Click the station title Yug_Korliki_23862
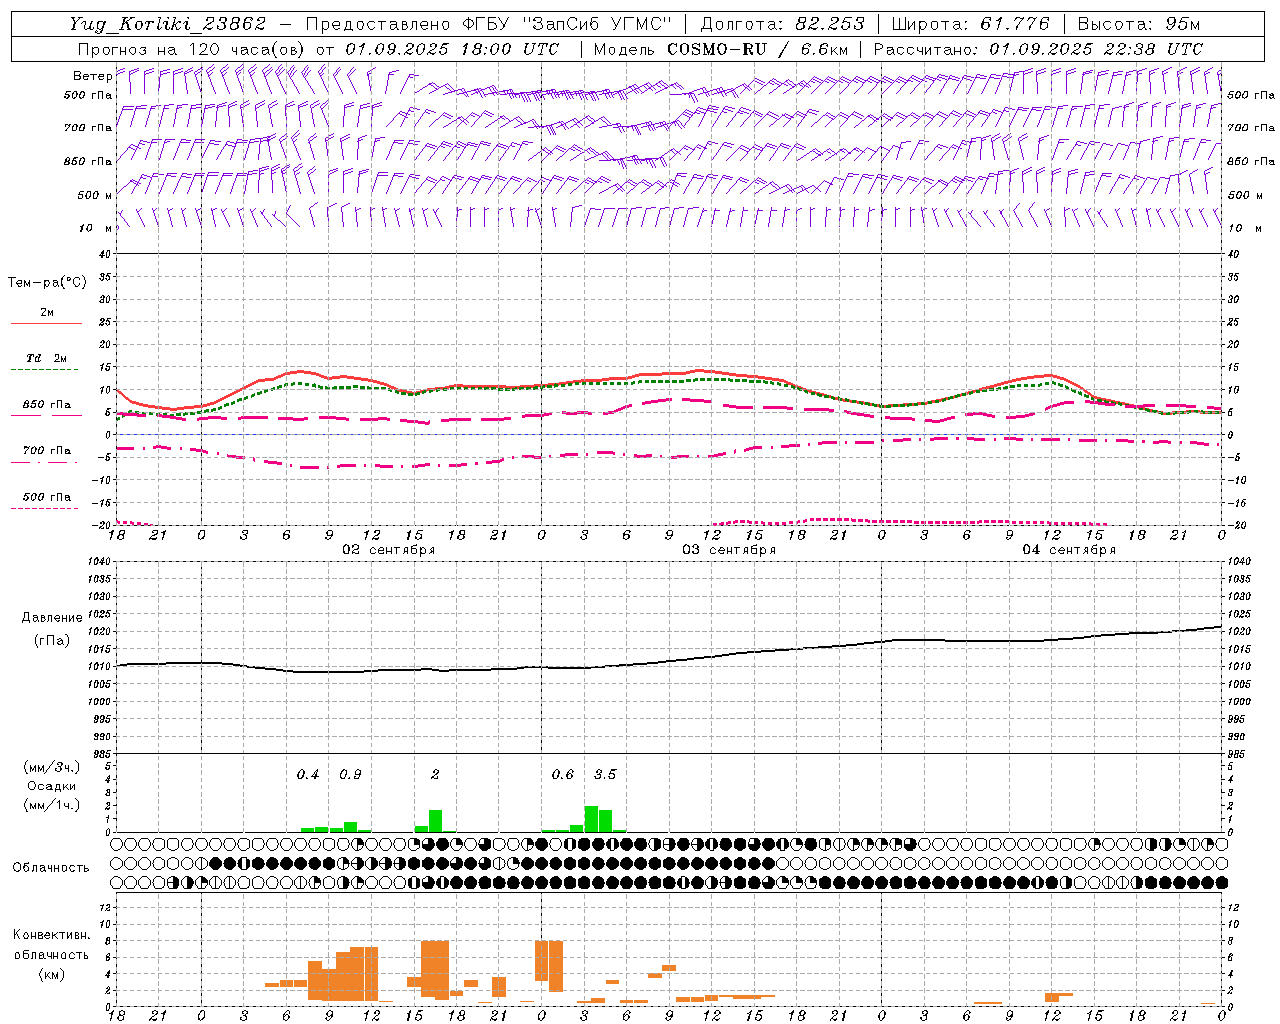This screenshot has height=1024, width=1280. (x=168, y=24)
